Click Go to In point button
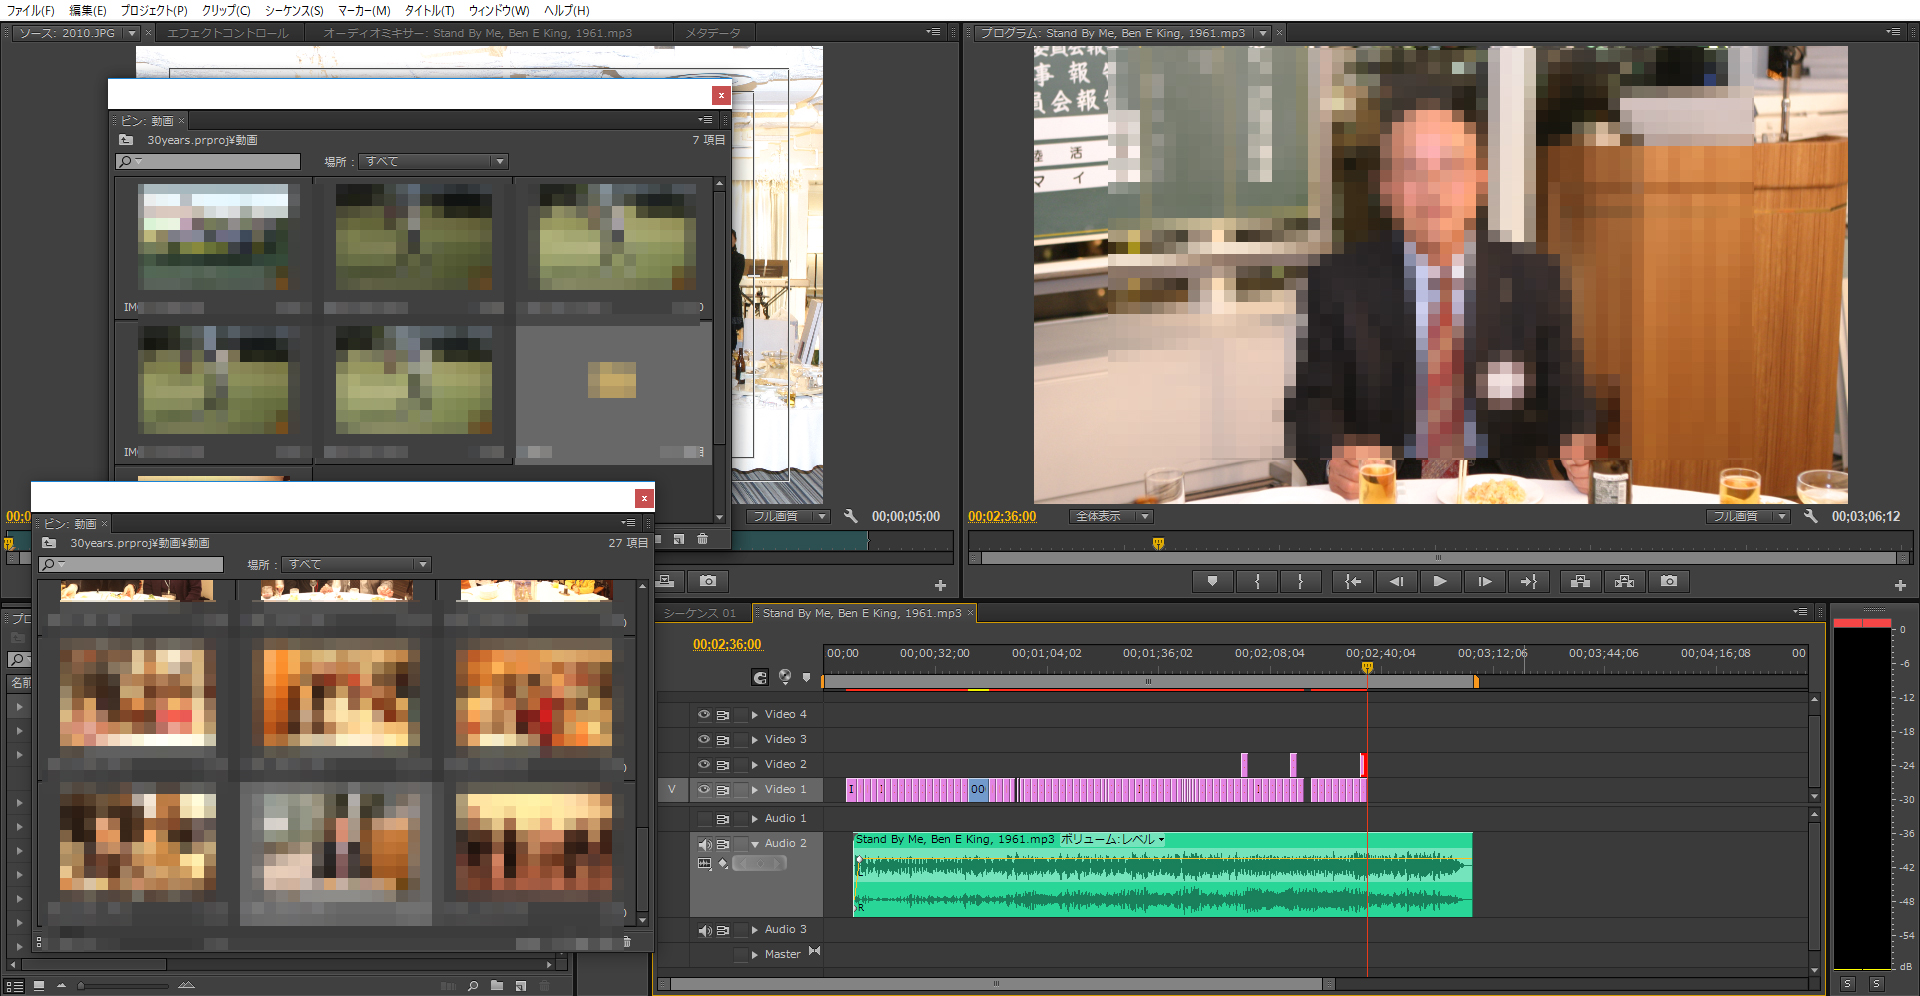 pyautogui.click(x=1352, y=581)
